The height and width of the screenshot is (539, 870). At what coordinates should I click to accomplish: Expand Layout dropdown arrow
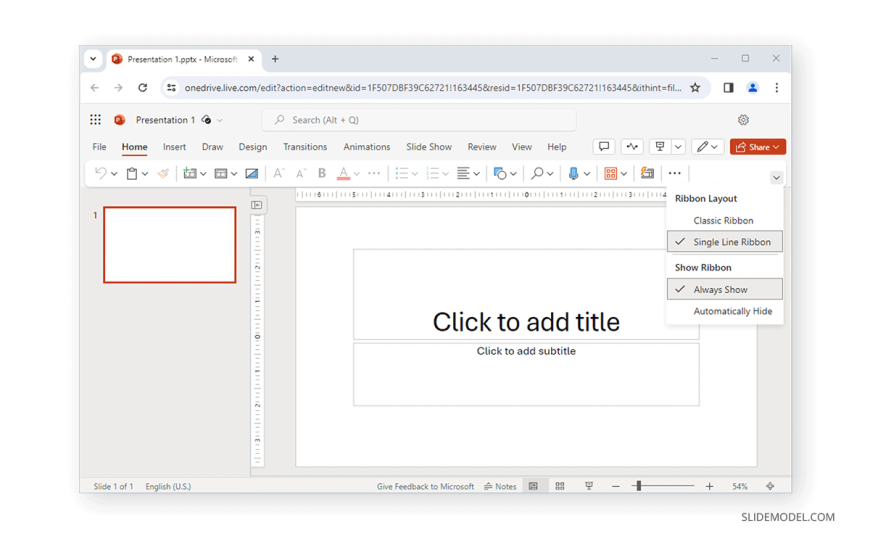[x=234, y=174]
